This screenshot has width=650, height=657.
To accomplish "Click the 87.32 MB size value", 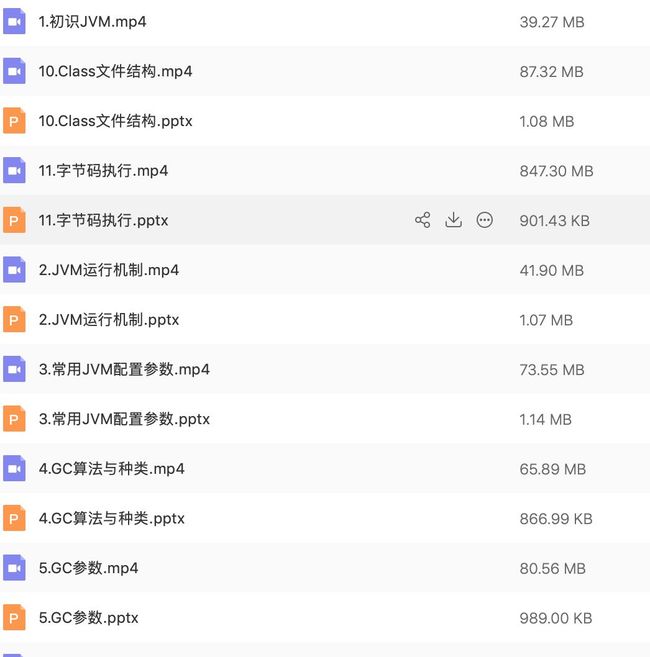I will pos(552,72).
